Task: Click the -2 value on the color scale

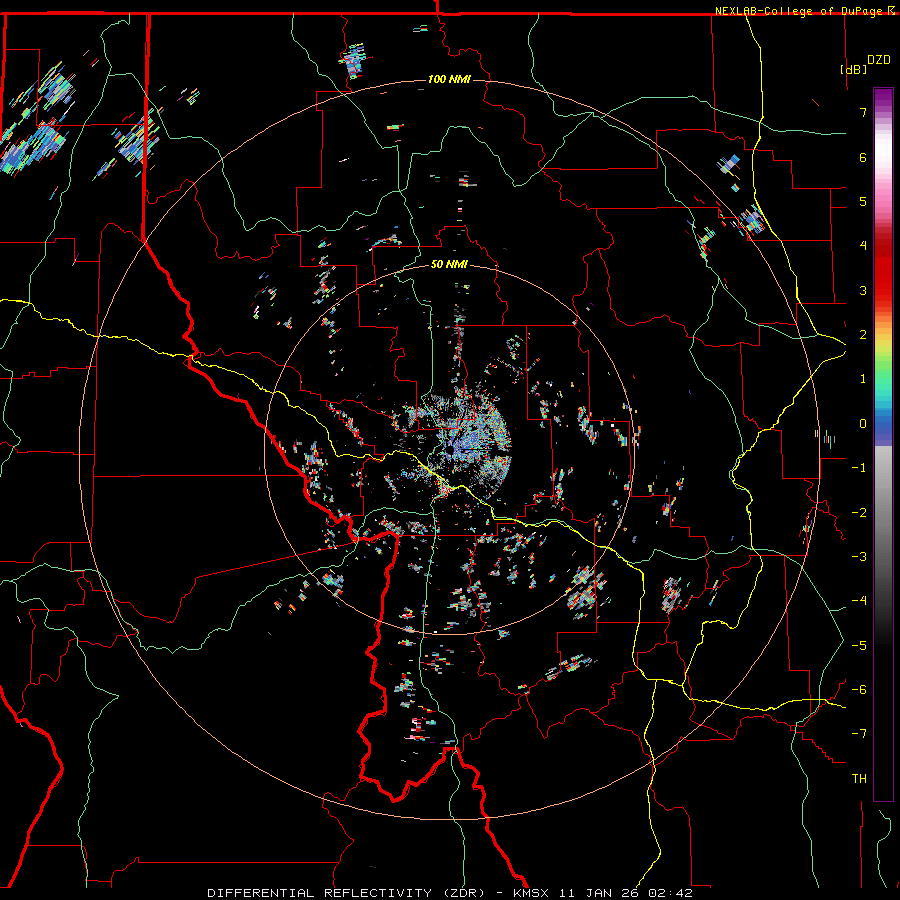Action: click(x=859, y=513)
